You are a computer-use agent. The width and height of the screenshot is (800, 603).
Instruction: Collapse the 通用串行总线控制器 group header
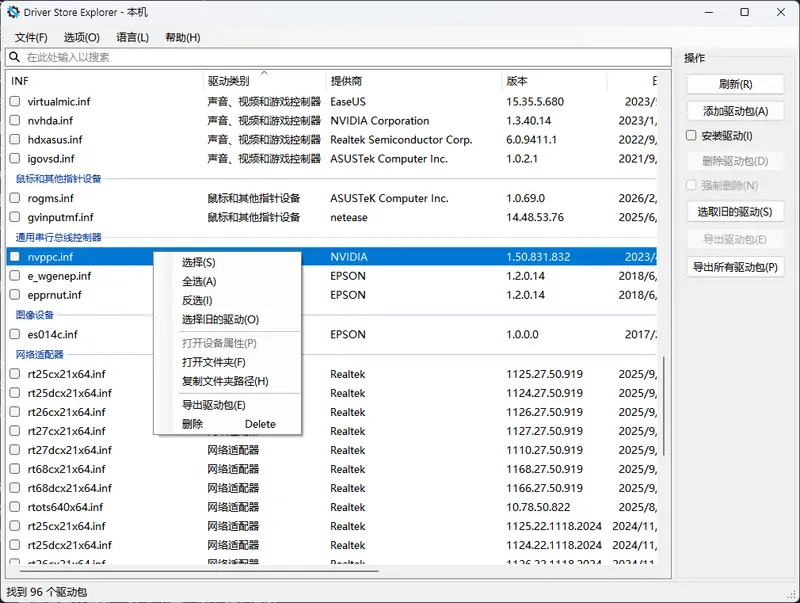point(59,237)
